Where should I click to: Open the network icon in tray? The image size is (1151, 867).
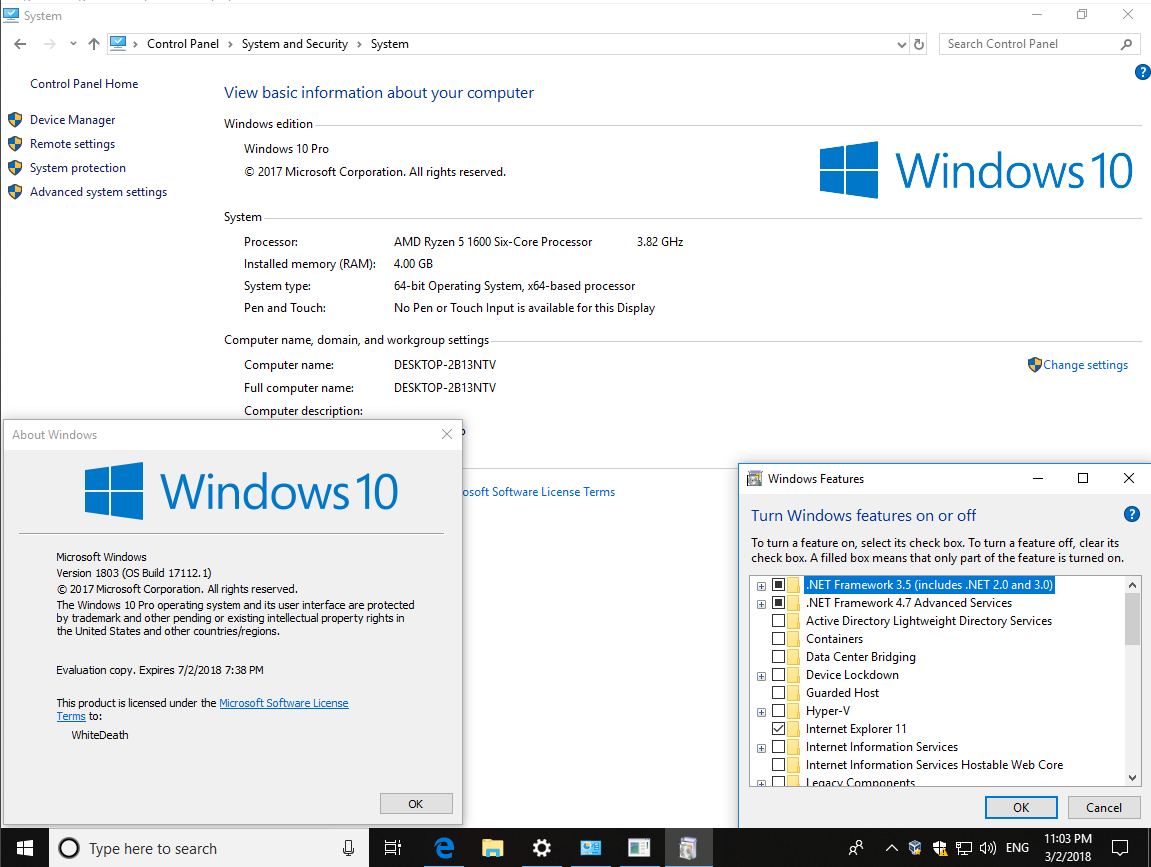pyautogui.click(x=963, y=848)
